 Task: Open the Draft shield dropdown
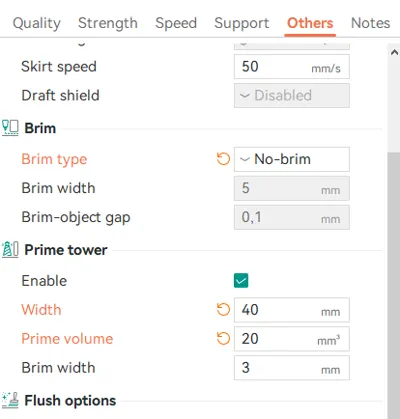click(292, 95)
